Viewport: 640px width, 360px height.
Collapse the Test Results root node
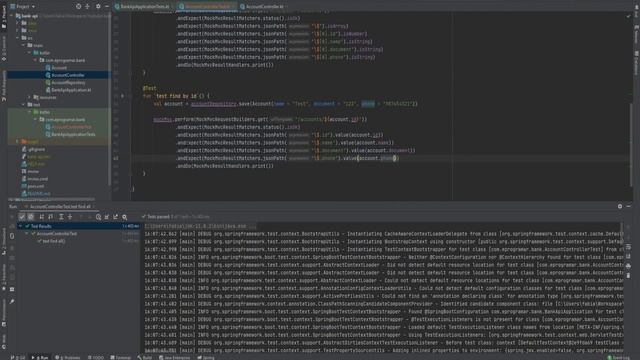click(x=20, y=226)
